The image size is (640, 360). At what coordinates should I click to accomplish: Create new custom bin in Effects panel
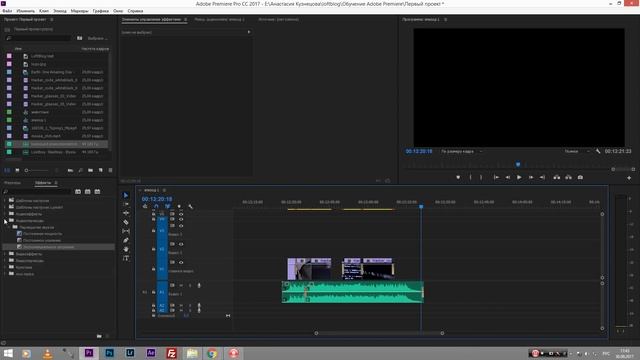(x=99, y=336)
